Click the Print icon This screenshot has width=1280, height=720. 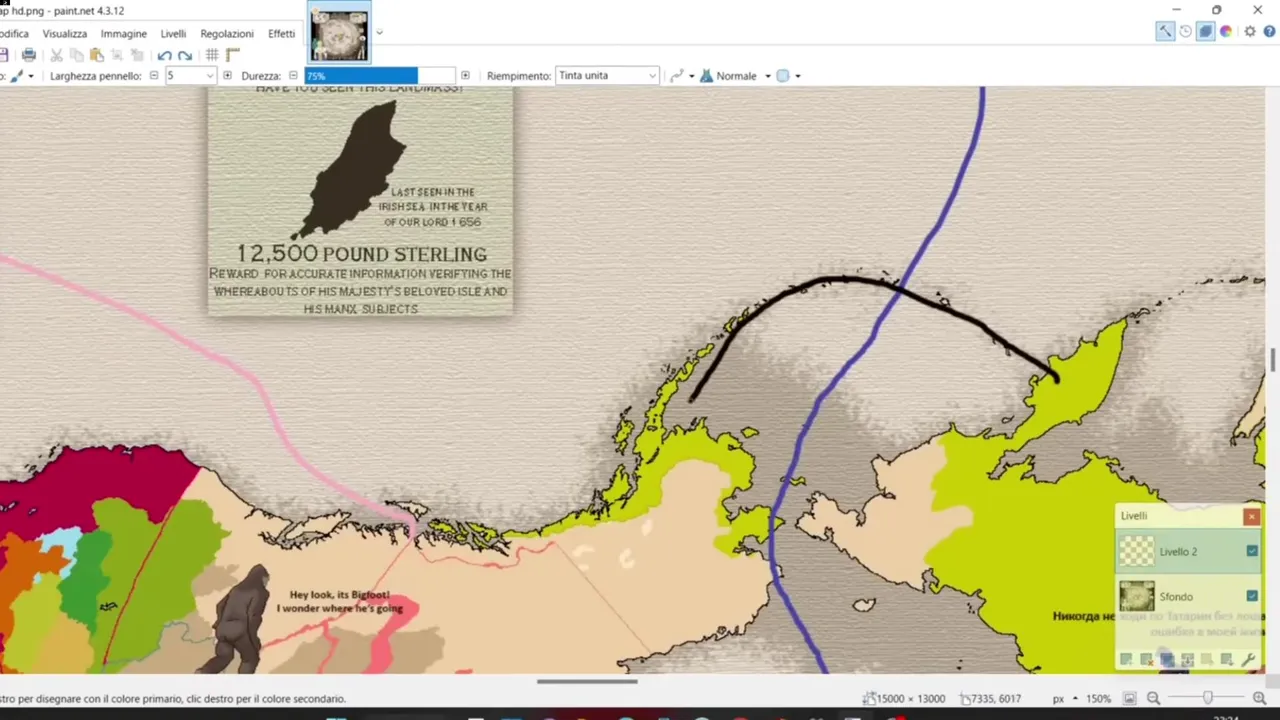click(x=29, y=55)
